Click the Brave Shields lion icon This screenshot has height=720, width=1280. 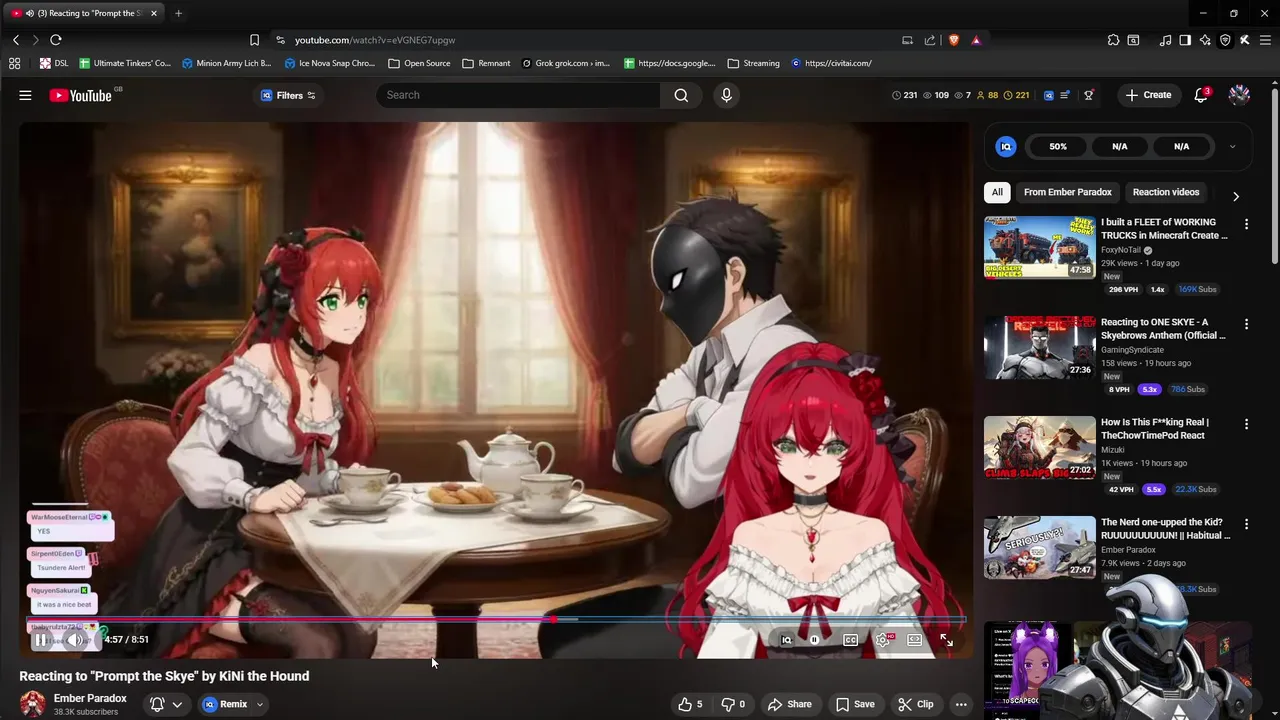pos(954,40)
